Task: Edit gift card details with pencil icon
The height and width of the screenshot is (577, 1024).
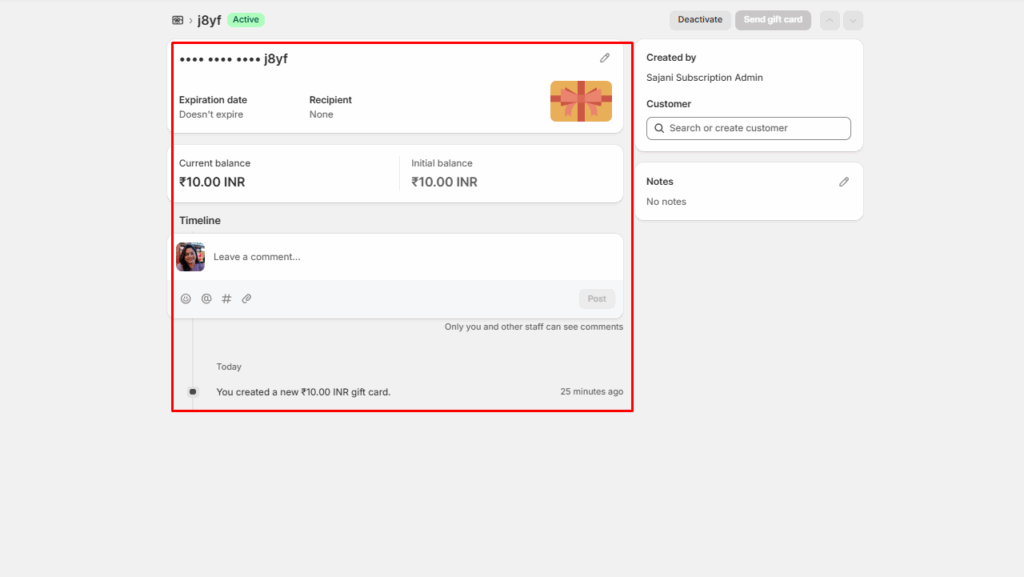Action: (605, 58)
